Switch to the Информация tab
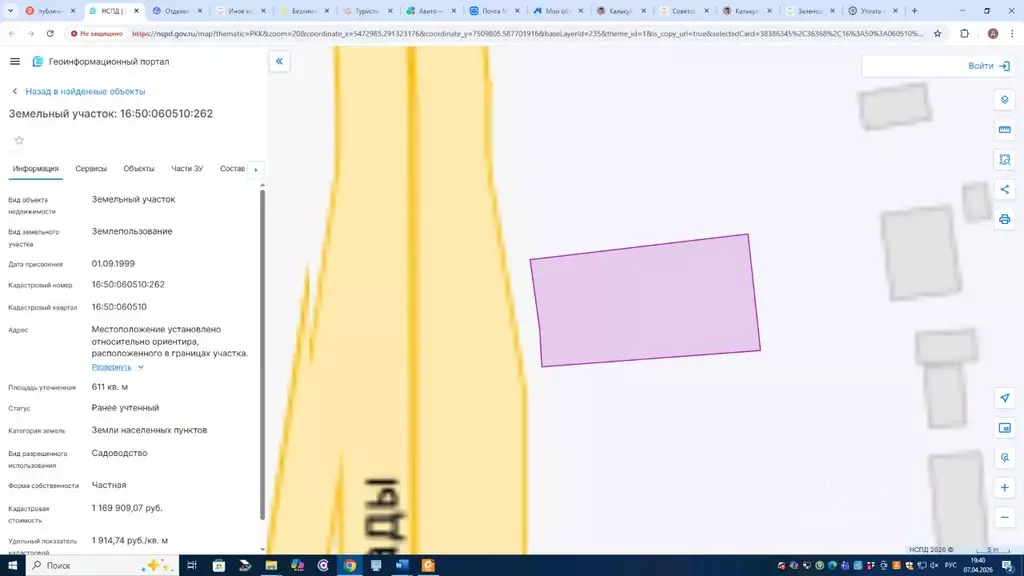 click(36, 168)
